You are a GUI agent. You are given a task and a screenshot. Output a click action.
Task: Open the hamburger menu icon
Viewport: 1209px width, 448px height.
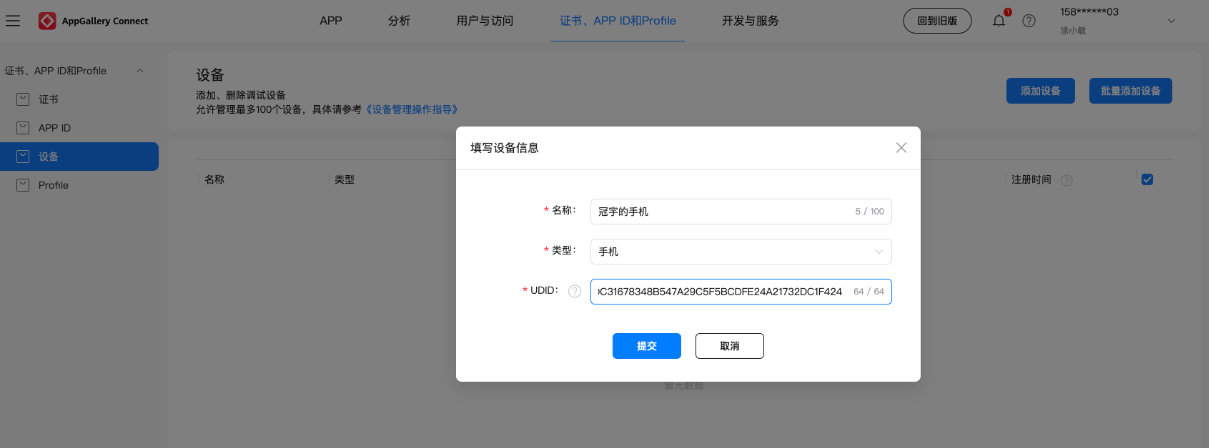[13, 21]
